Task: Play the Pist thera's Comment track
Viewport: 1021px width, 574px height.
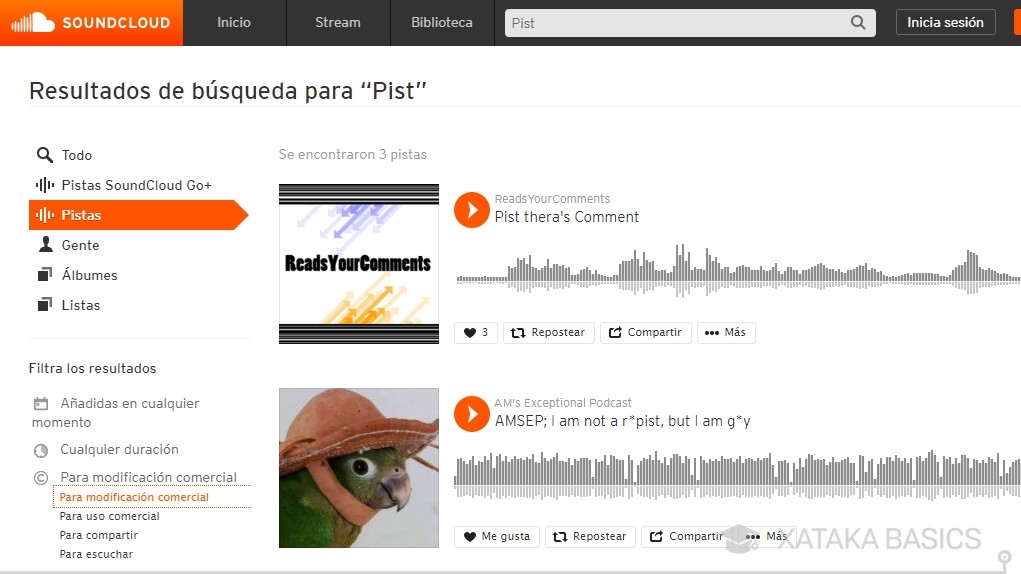Action: pyautogui.click(x=471, y=210)
